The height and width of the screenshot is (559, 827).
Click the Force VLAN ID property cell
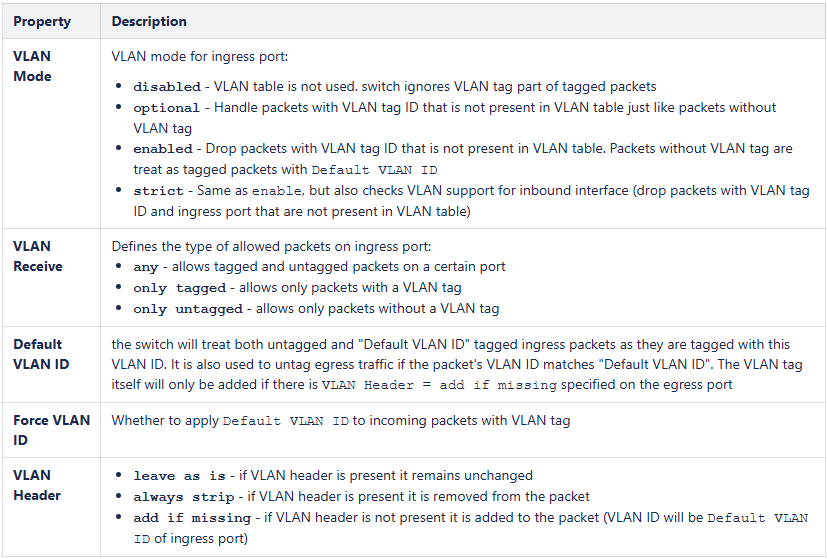pyautogui.click(x=51, y=430)
